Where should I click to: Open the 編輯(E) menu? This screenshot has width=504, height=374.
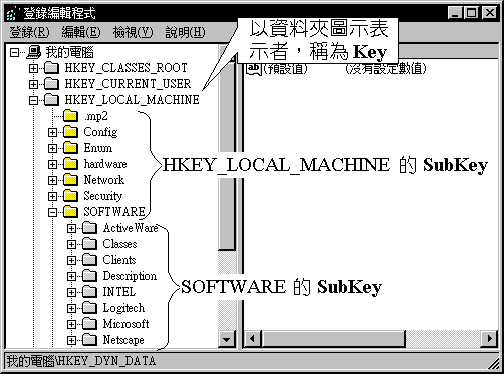point(81,32)
